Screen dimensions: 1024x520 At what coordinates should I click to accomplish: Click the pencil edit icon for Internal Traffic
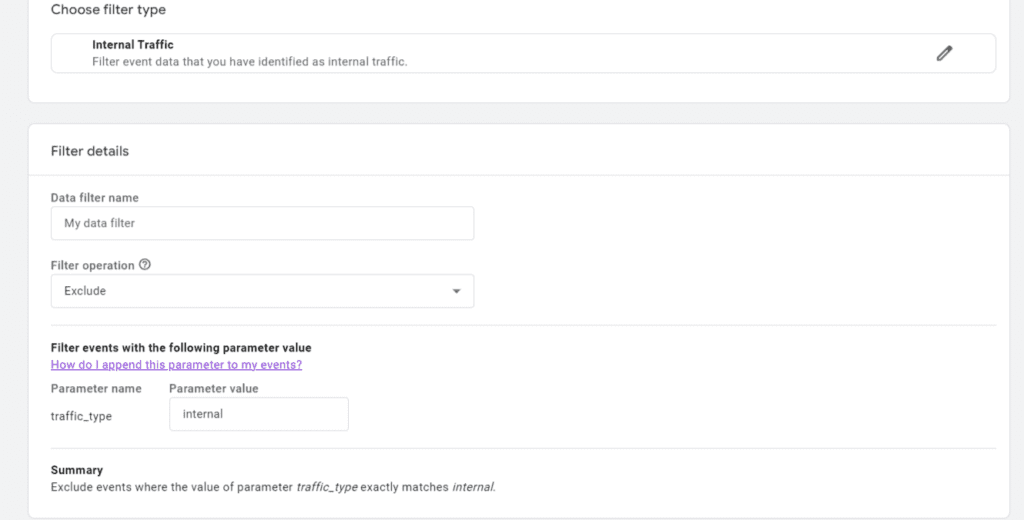(944, 54)
